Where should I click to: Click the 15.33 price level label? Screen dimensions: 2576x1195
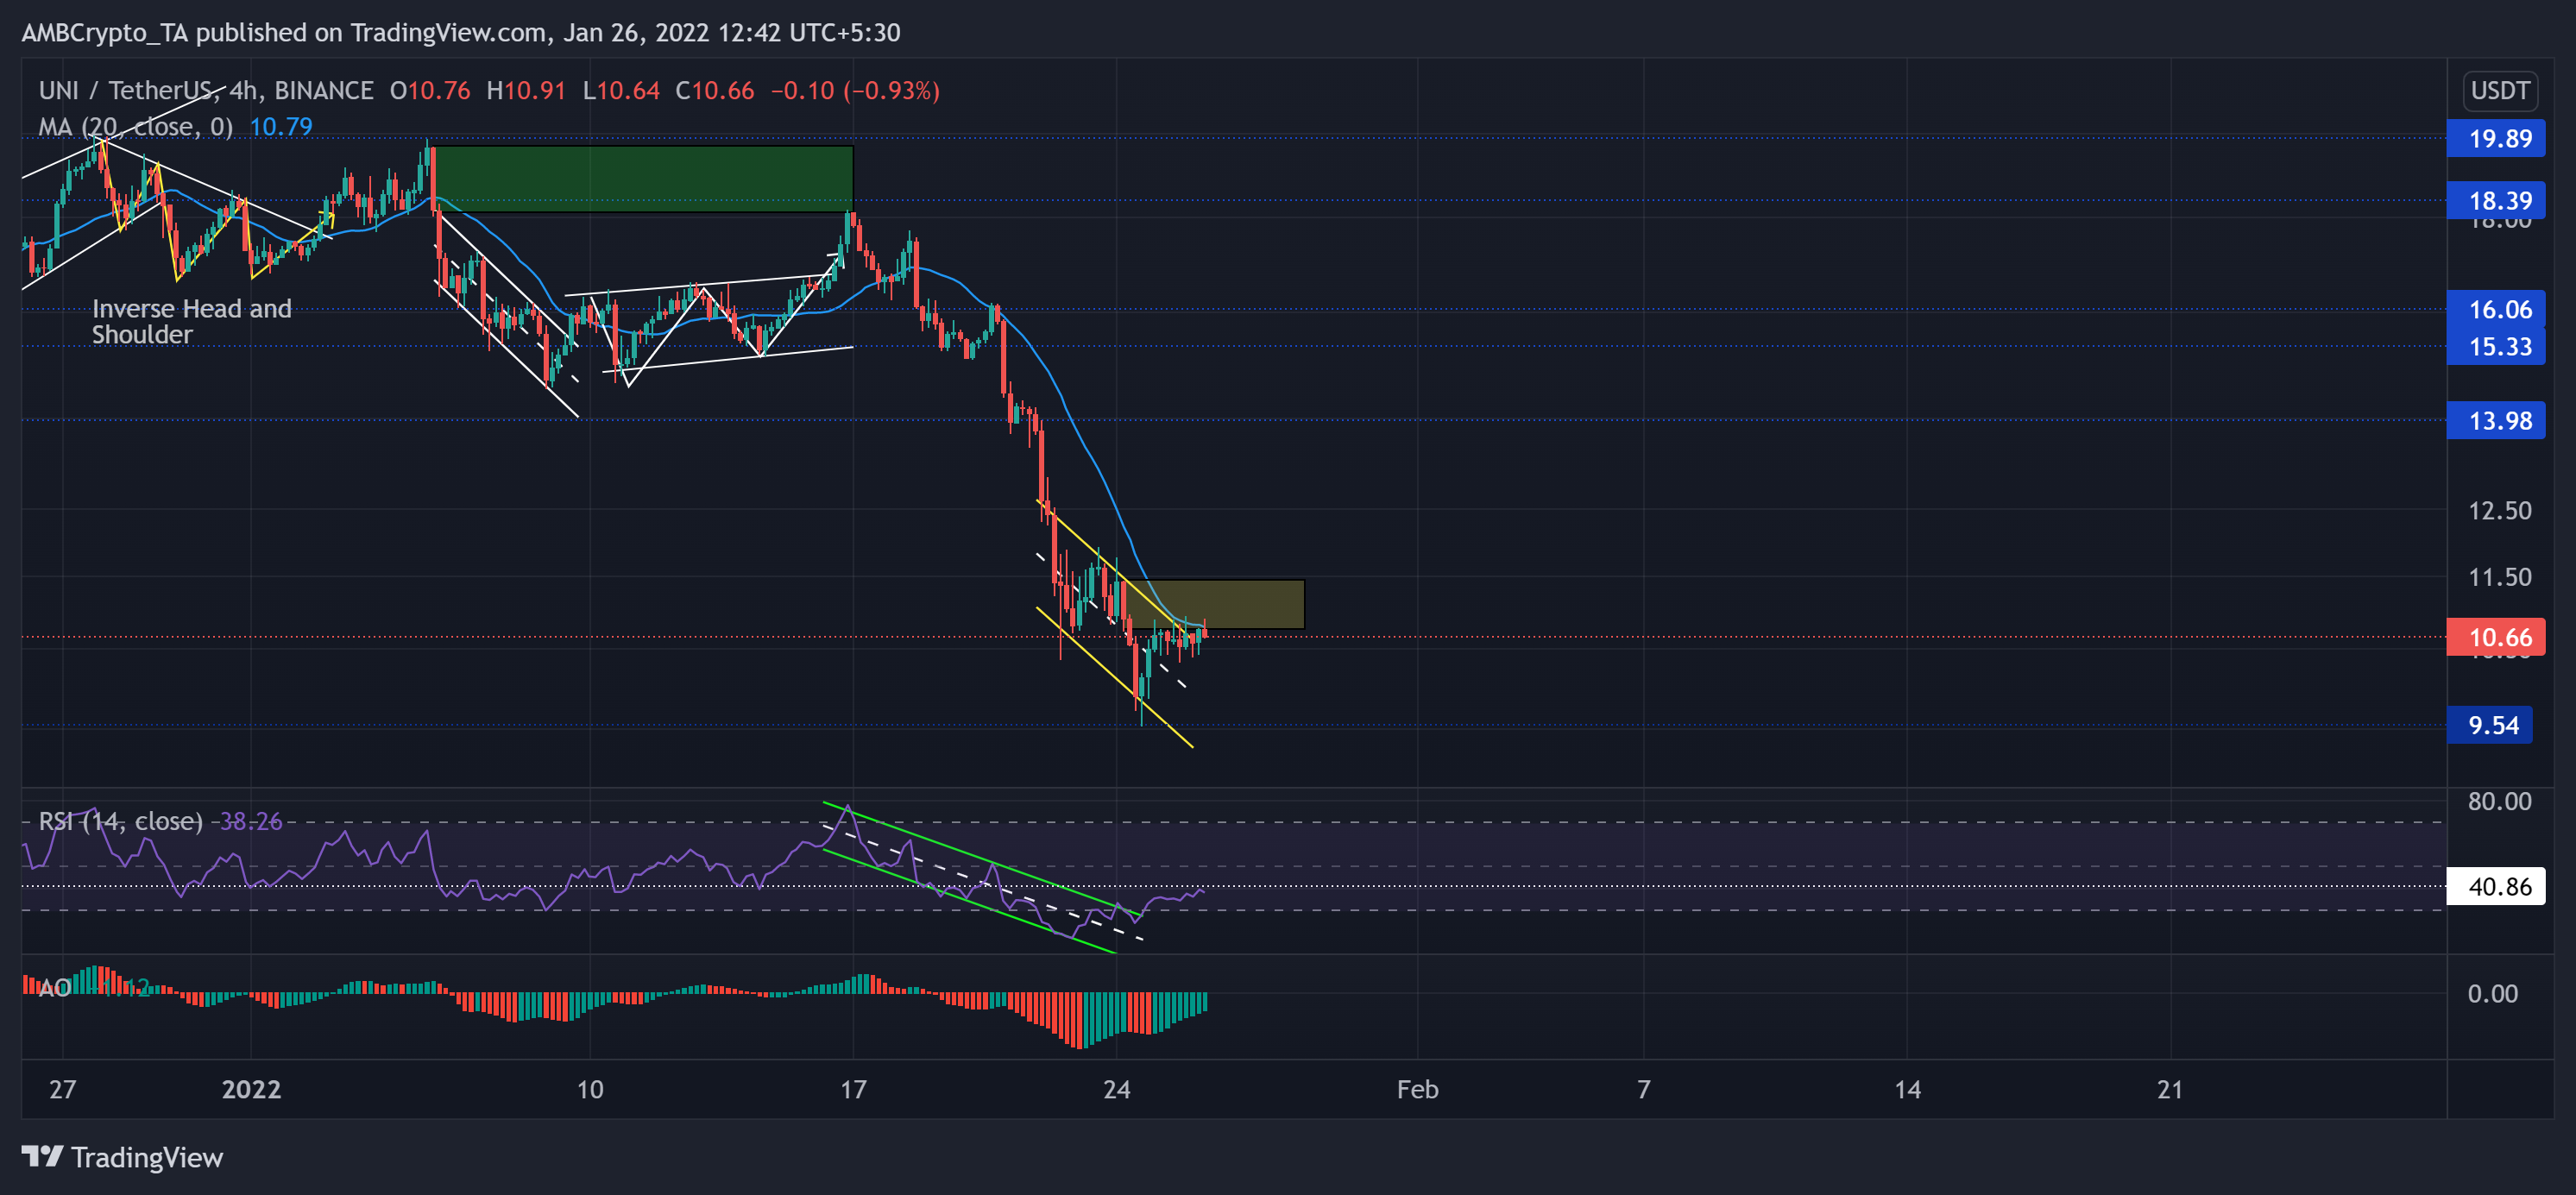(x=2496, y=346)
